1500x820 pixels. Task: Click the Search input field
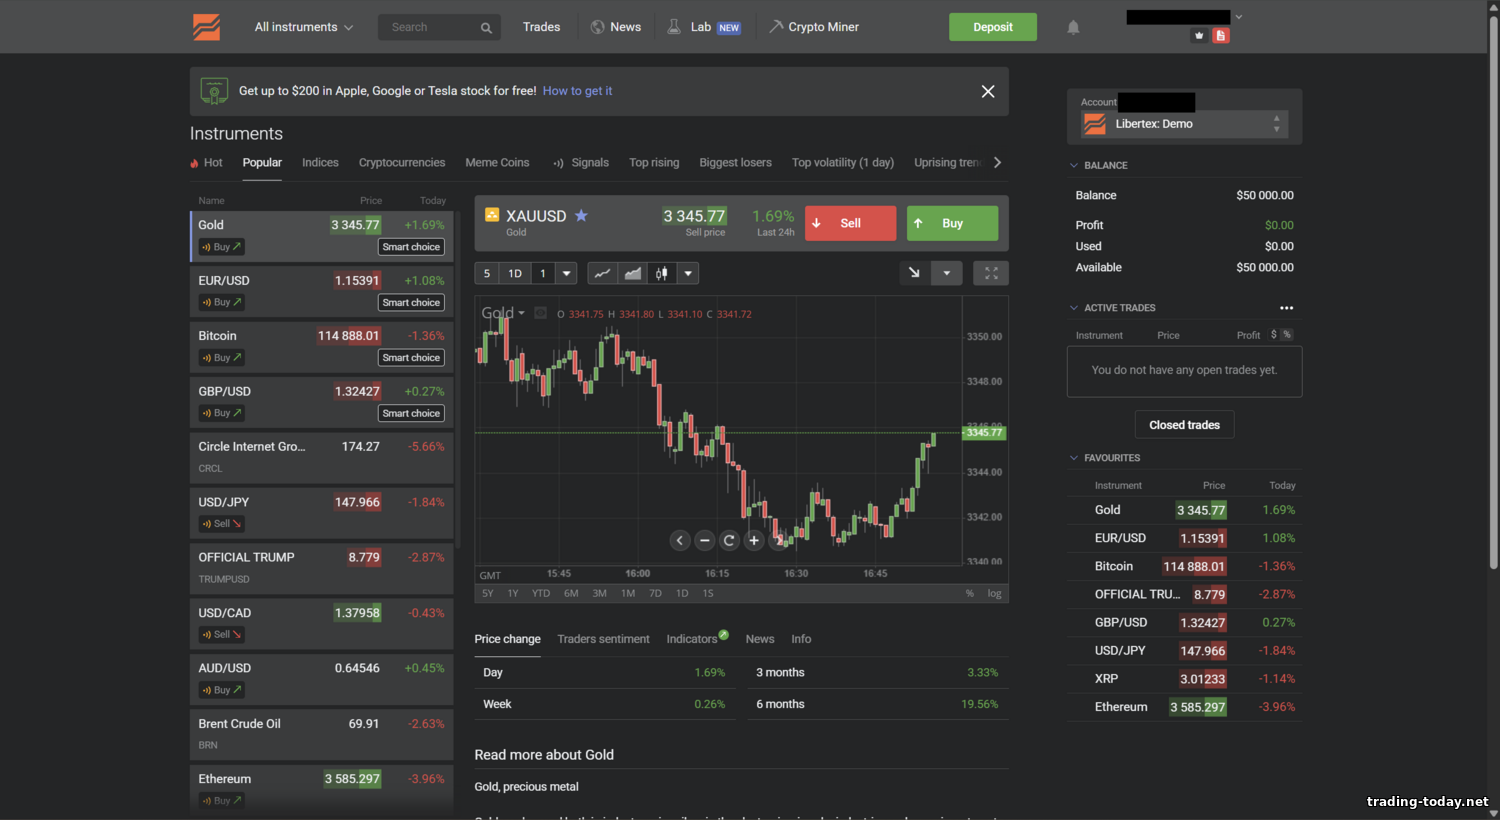430,27
